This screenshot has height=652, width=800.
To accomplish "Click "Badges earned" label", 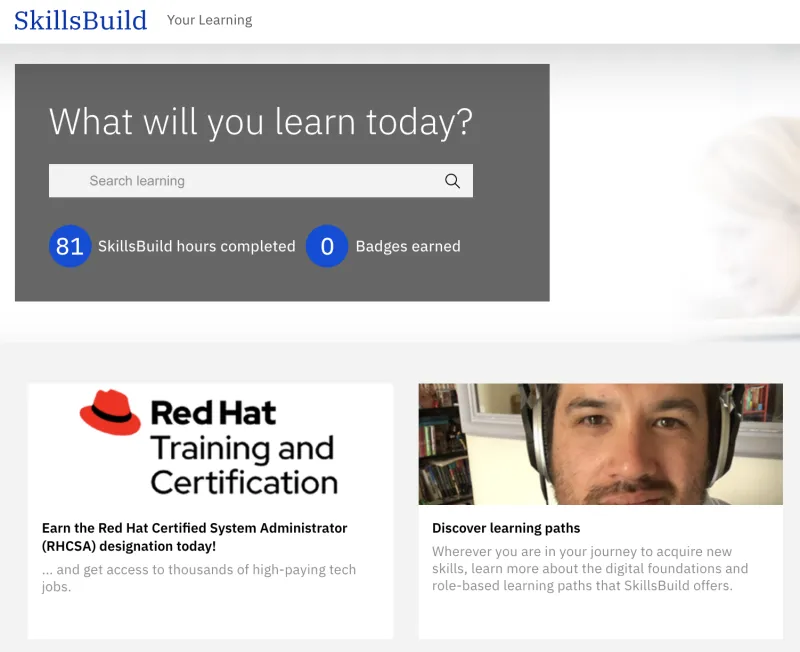I will pos(407,246).
